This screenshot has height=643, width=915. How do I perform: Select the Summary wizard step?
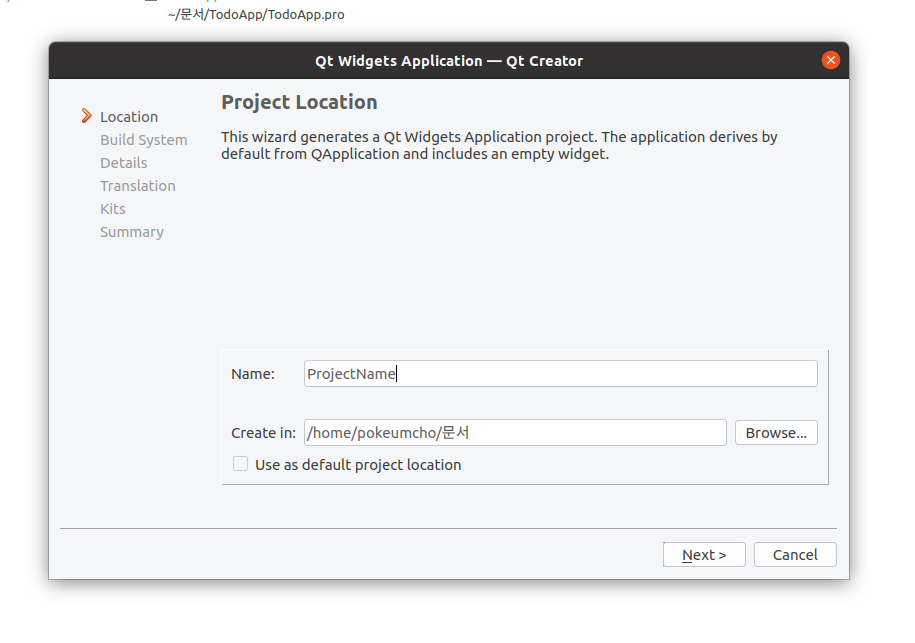[132, 232]
